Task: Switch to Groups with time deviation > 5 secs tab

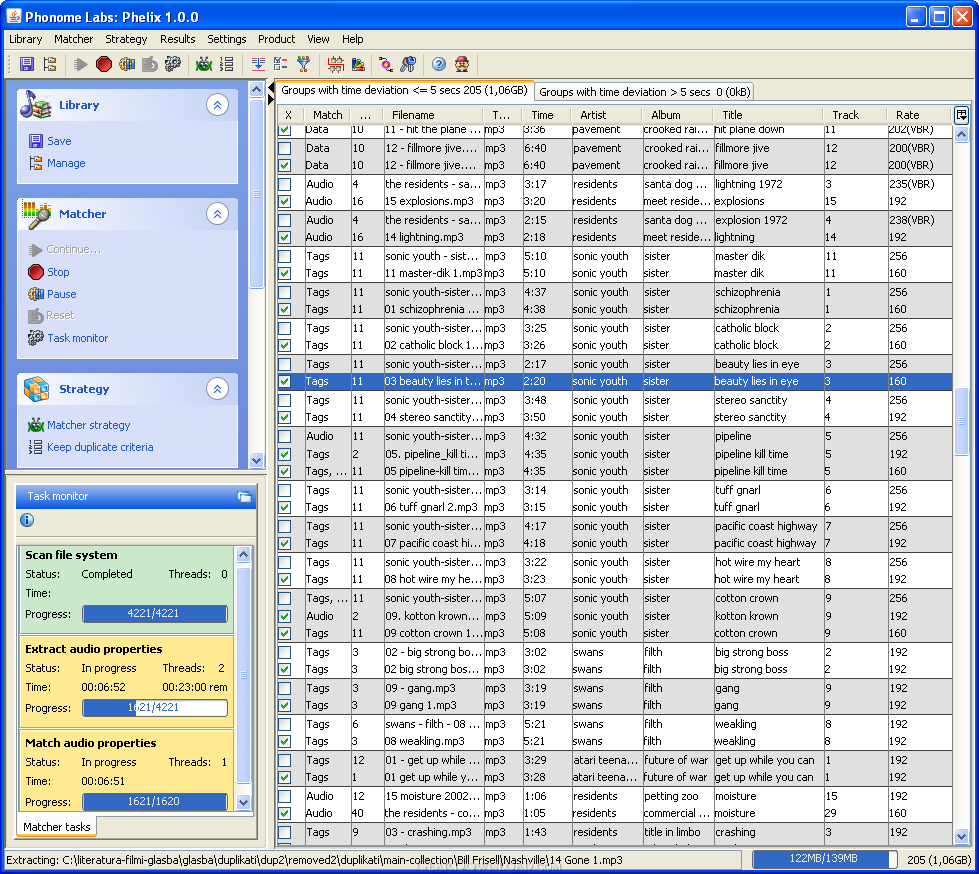Action: pos(644,92)
